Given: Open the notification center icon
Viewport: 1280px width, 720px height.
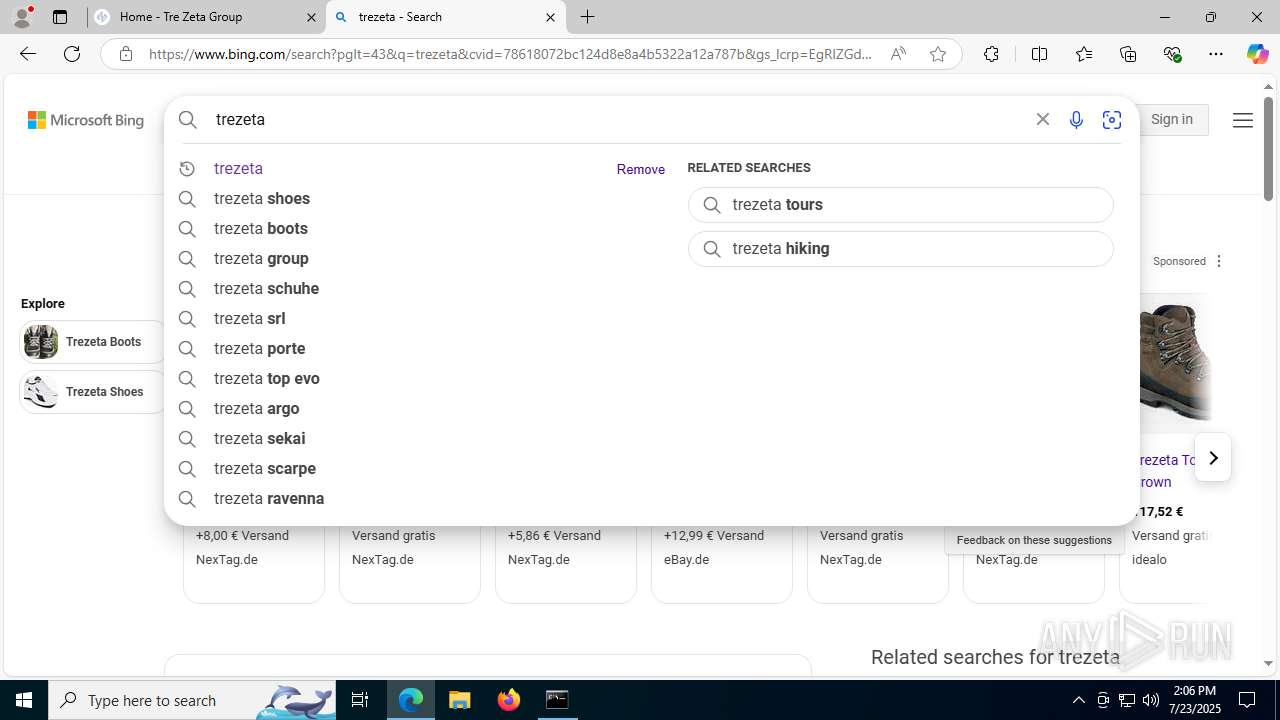Looking at the screenshot, I should (x=1247, y=700).
